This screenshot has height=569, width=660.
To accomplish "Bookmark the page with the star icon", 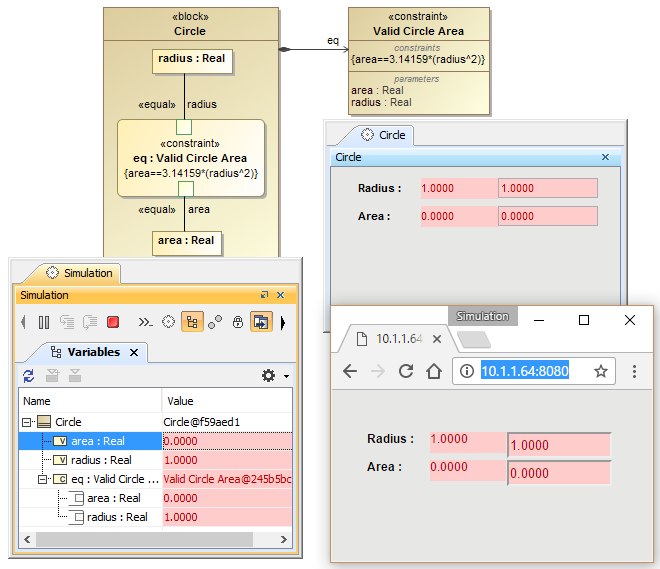I will click(601, 371).
